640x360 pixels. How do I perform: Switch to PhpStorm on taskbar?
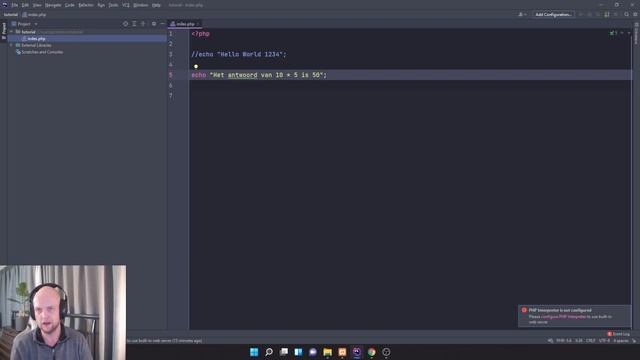click(x=357, y=352)
